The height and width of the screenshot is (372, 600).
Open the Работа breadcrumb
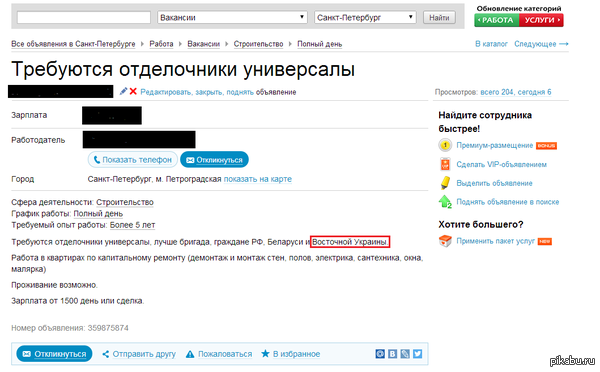click(161, 44)
